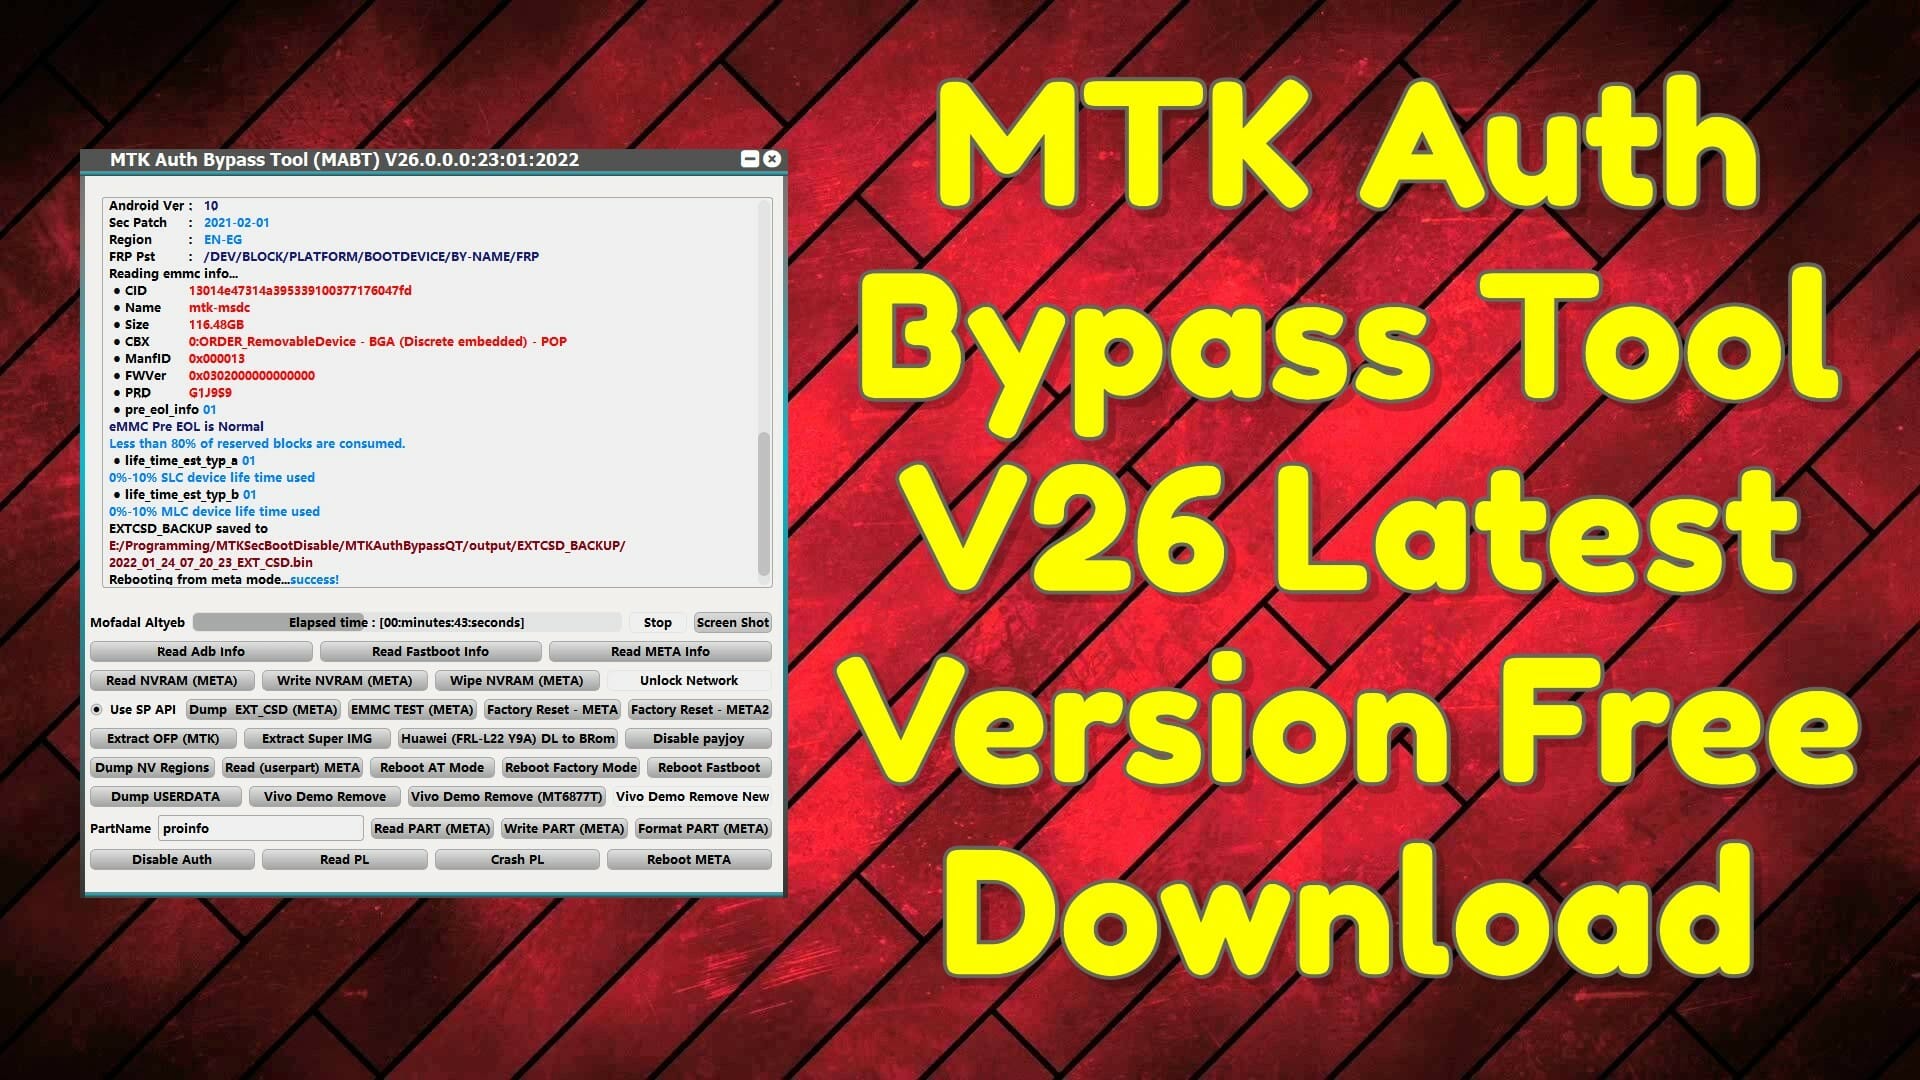The image size is (1920, 1080).
Task: Click the Crash PL button
Action: pyautogui.click(x=516, y=858)
